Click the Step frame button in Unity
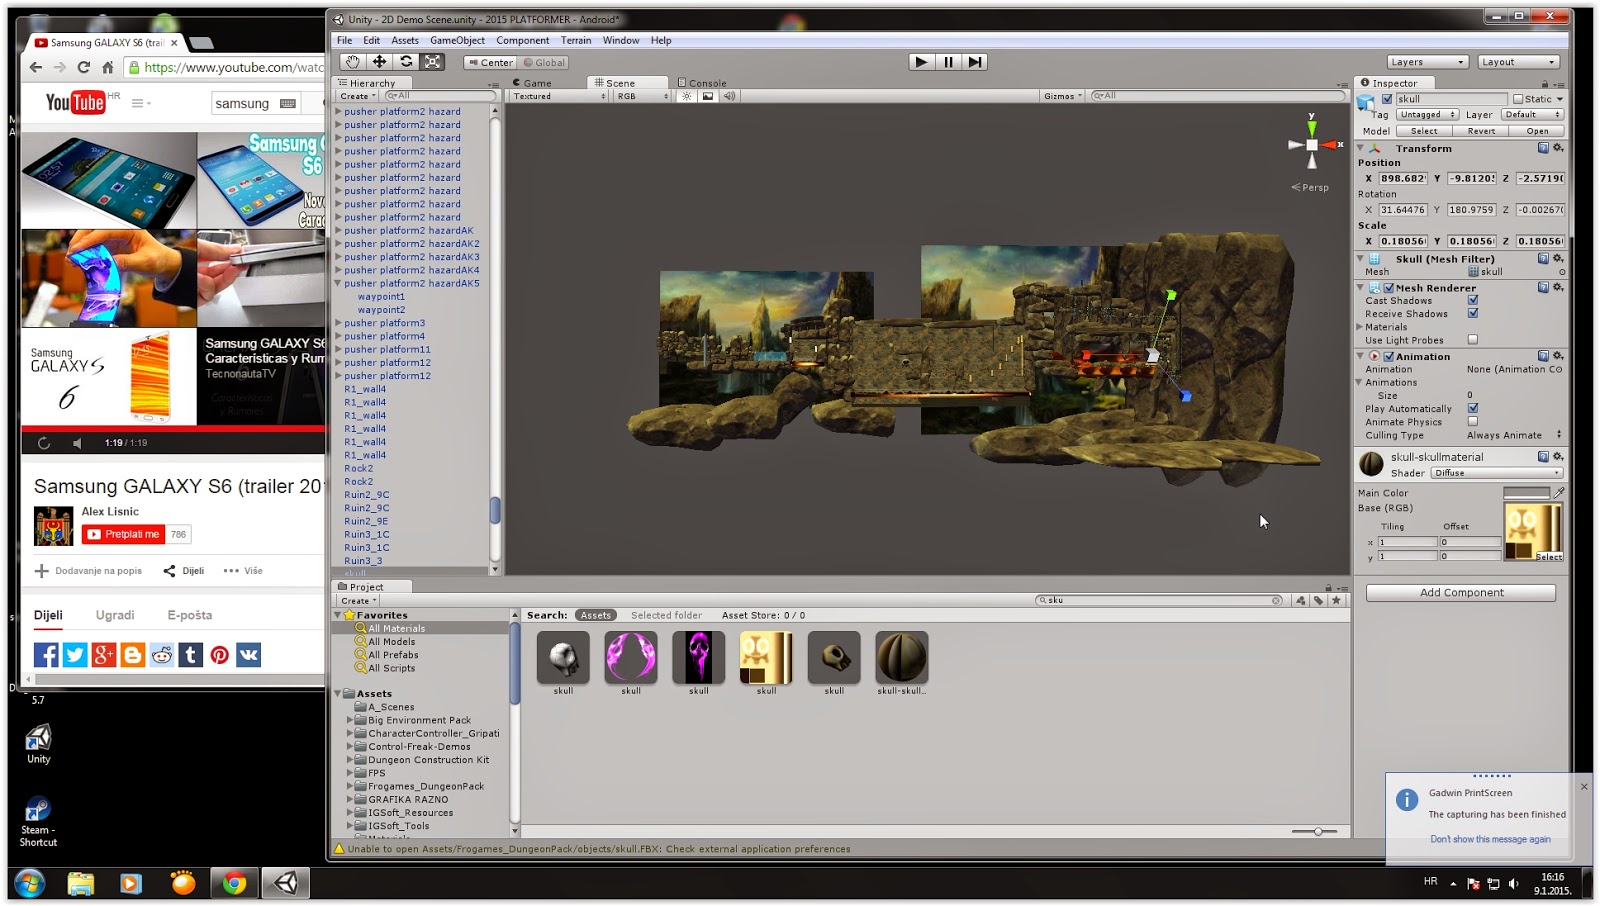The width and height of the screenshot is (1600, 906). [975, 62]
